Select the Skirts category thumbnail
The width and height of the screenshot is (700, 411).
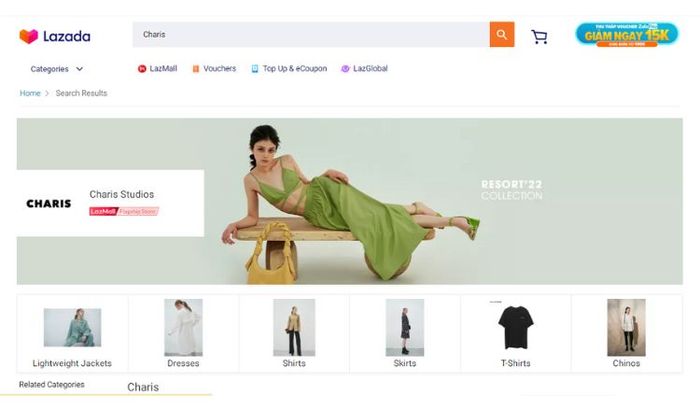pyautogui.click(x=405, y=328)
